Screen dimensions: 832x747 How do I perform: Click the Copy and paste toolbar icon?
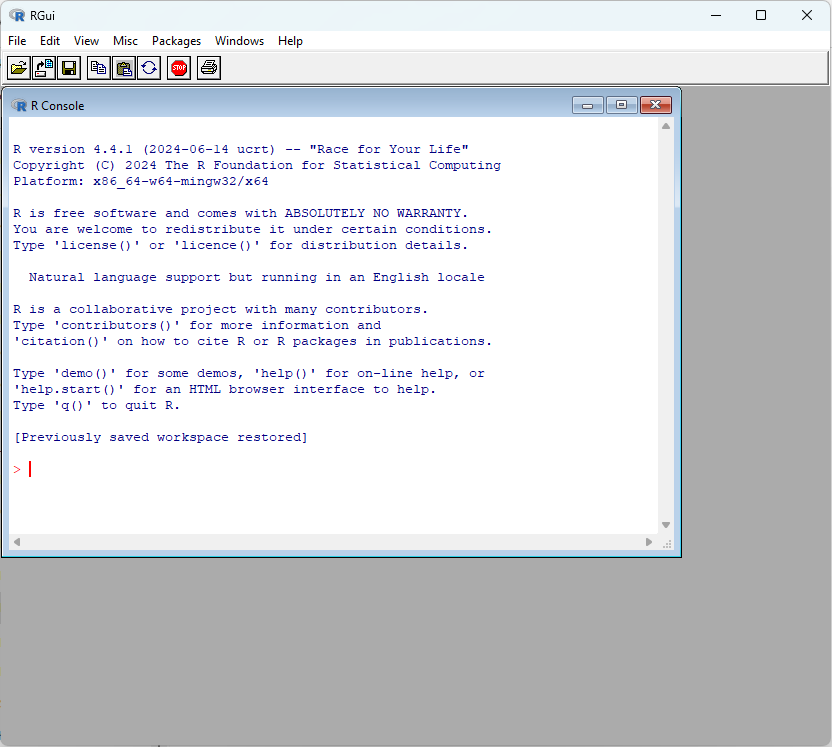[x=149, y=68]
